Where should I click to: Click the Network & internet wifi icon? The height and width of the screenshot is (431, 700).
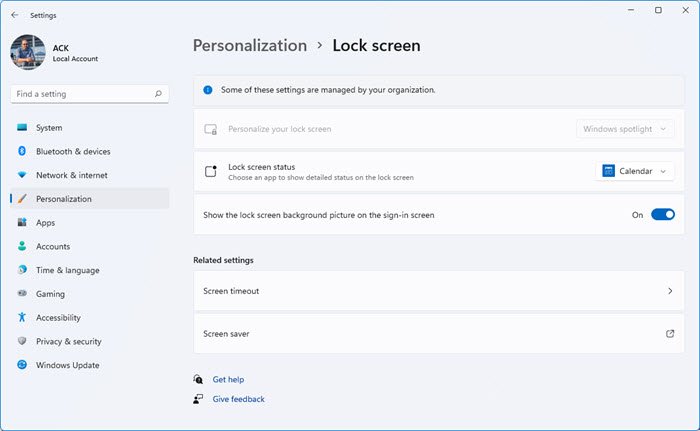tap(22, 175)
